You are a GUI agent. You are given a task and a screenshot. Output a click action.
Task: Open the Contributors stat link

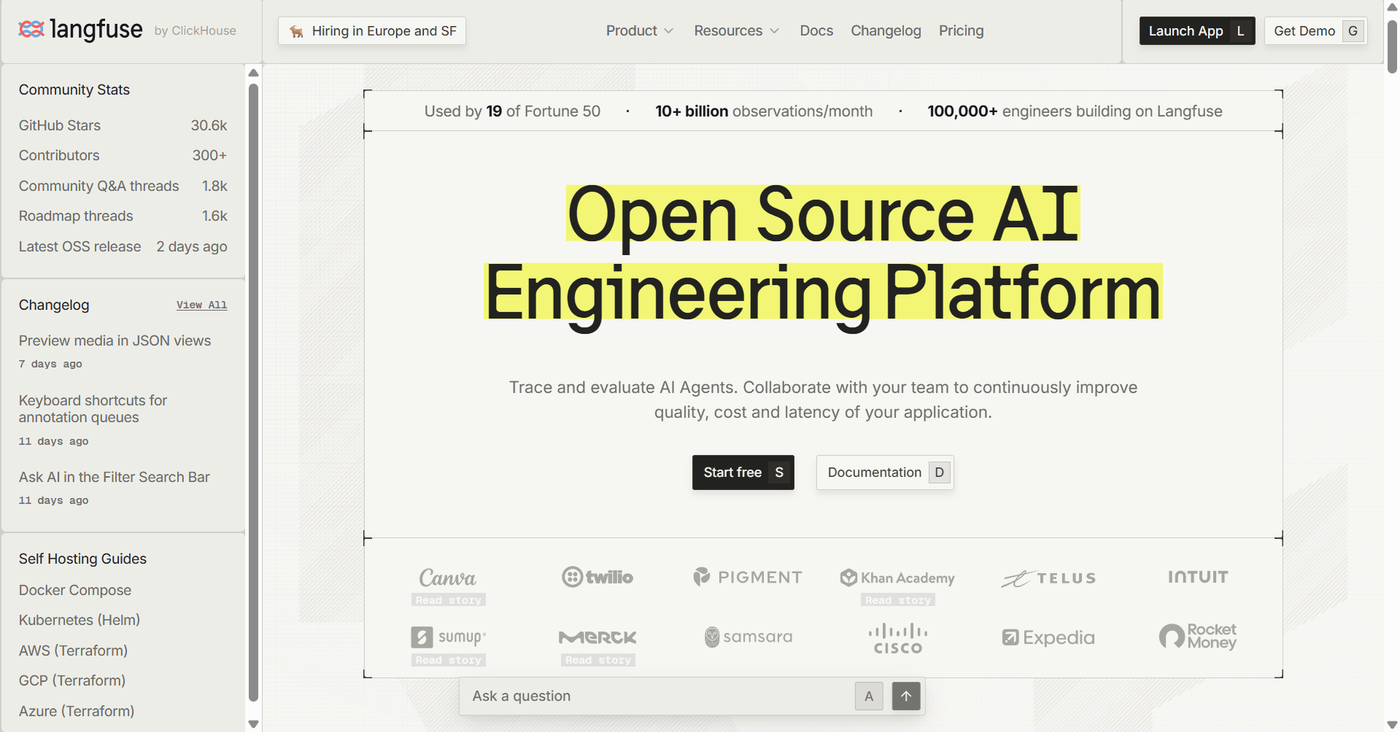pos(123,155)
